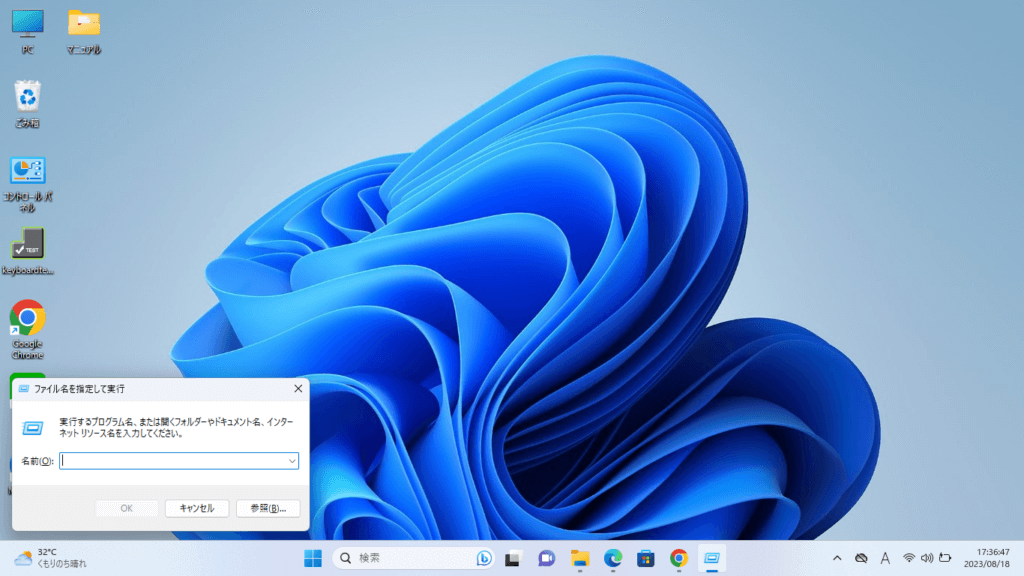
Task: Click the 参照(B)... browse button
Action: pyautogui.click(x=268, y=508)
